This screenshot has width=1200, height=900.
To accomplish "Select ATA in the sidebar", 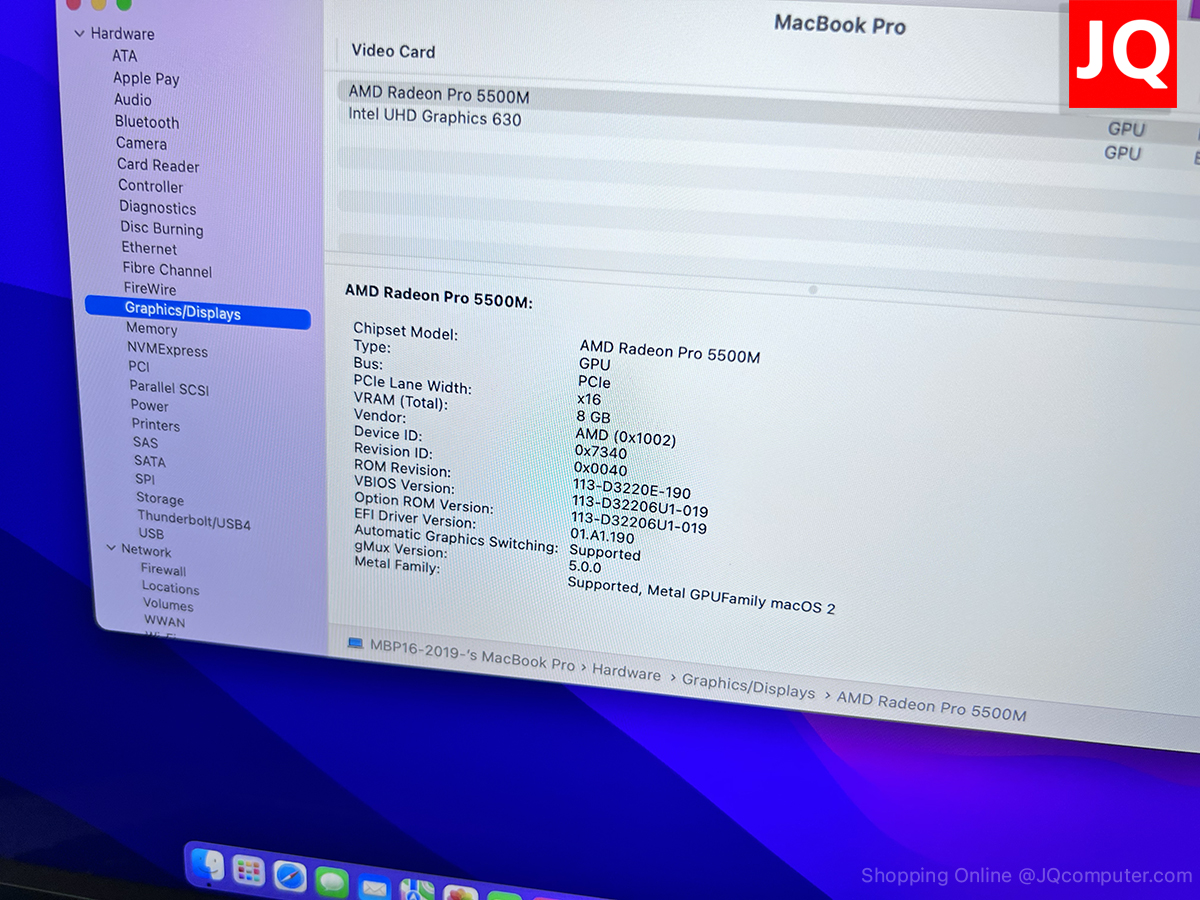I will pos(124,56).
